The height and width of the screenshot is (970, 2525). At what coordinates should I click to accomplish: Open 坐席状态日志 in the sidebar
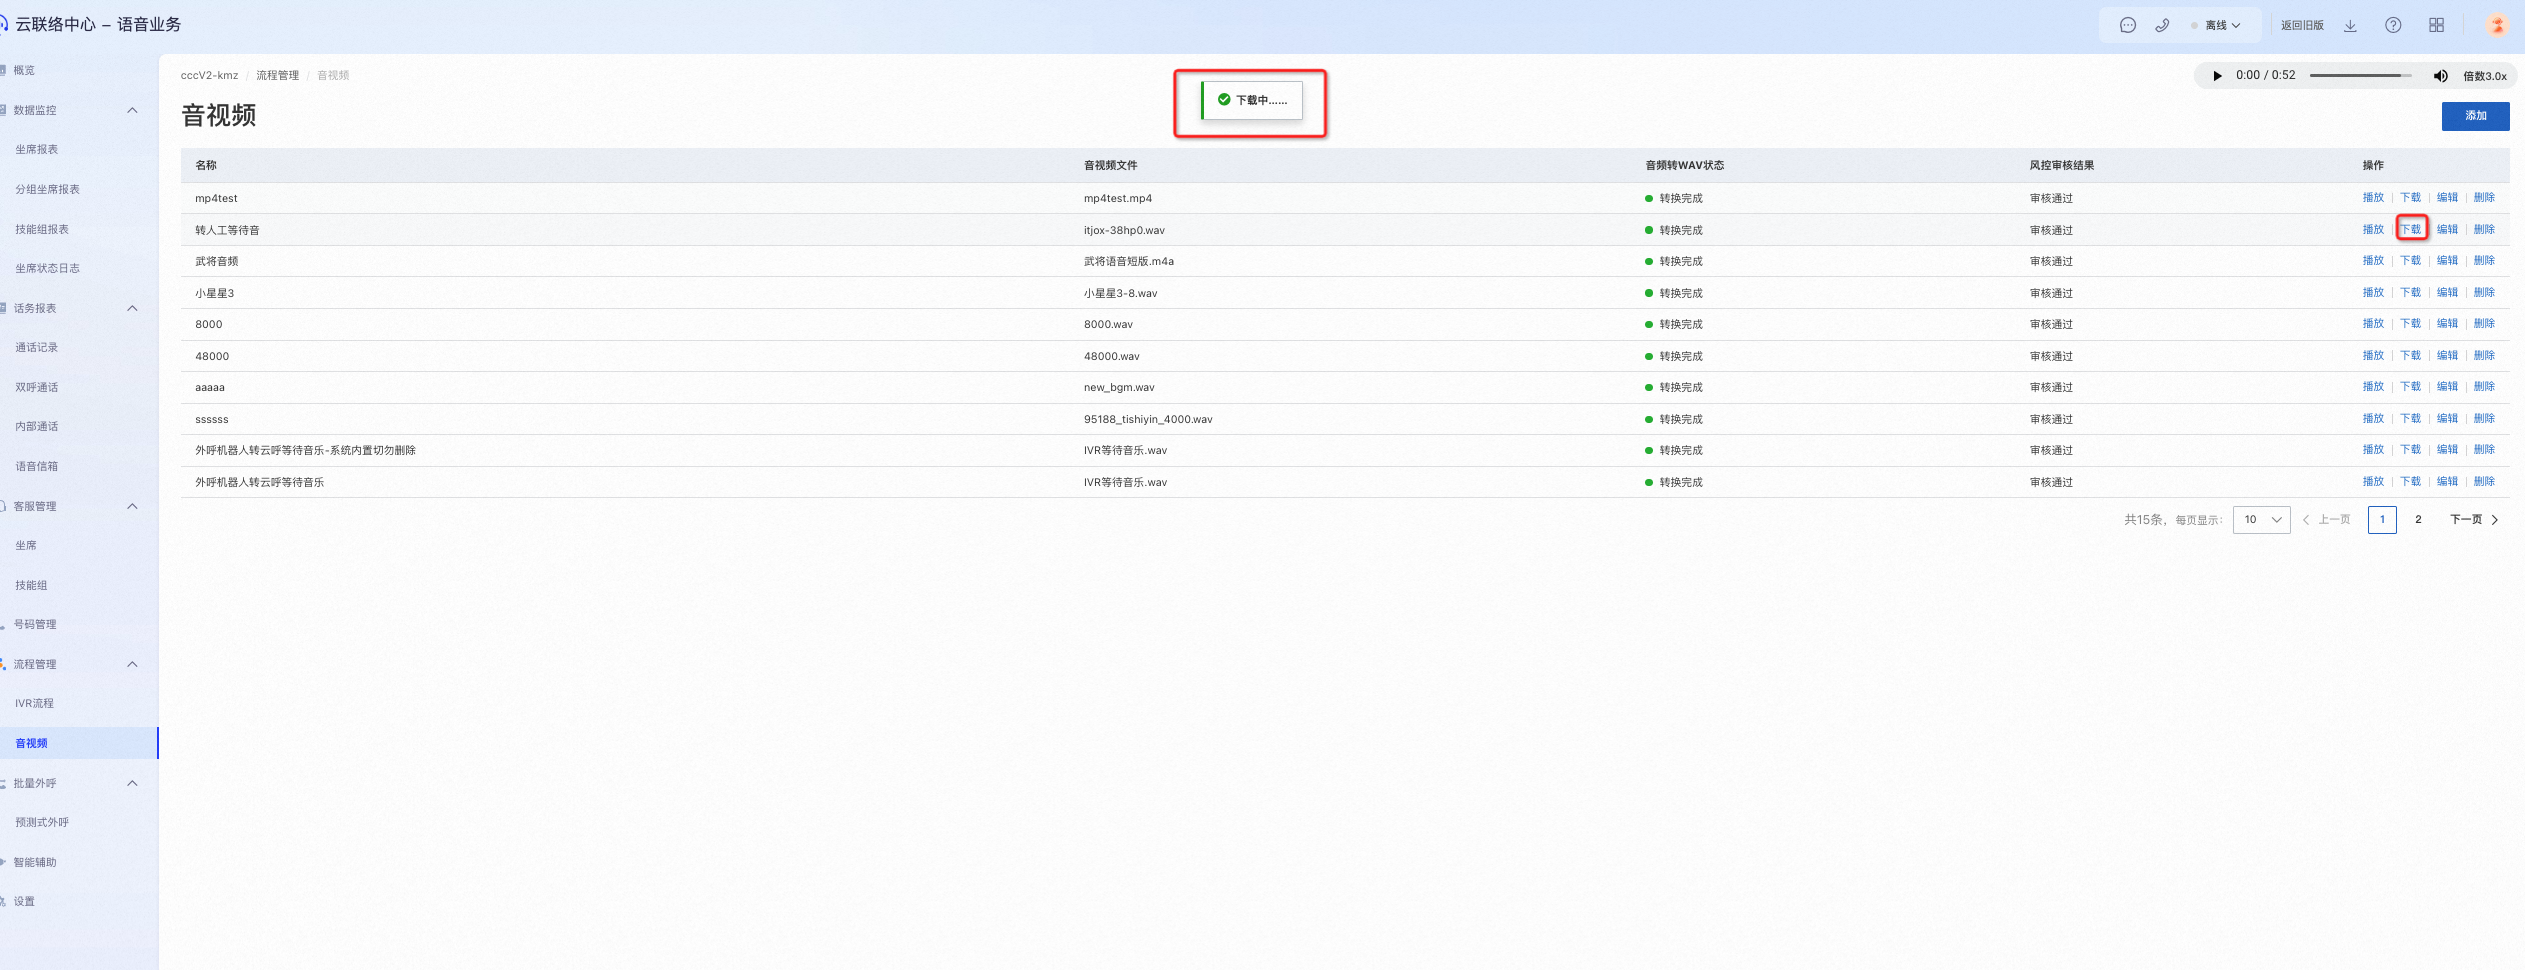47,268
